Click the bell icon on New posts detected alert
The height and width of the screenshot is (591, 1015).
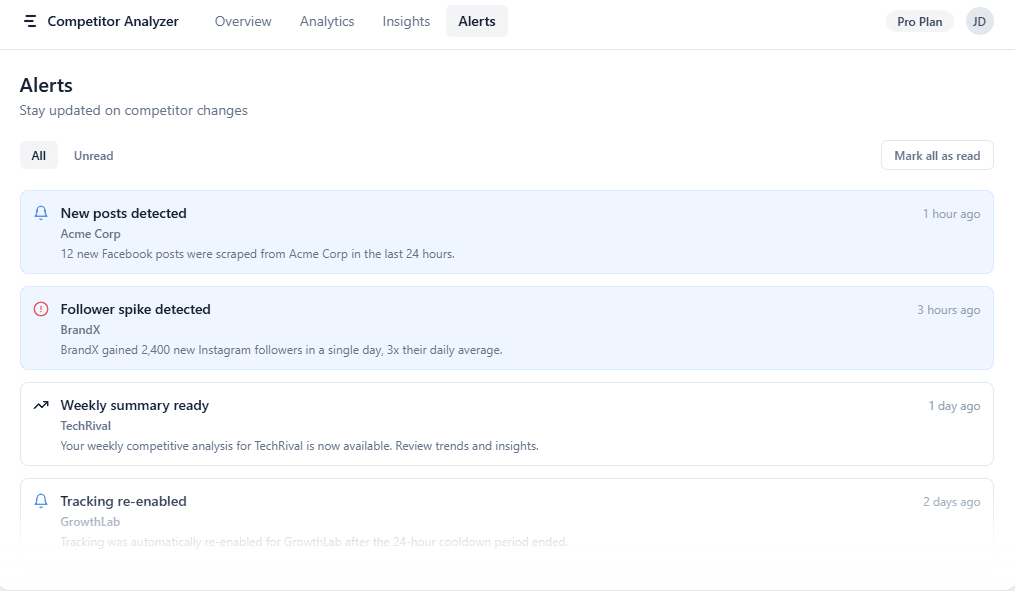tap(40, 212)
